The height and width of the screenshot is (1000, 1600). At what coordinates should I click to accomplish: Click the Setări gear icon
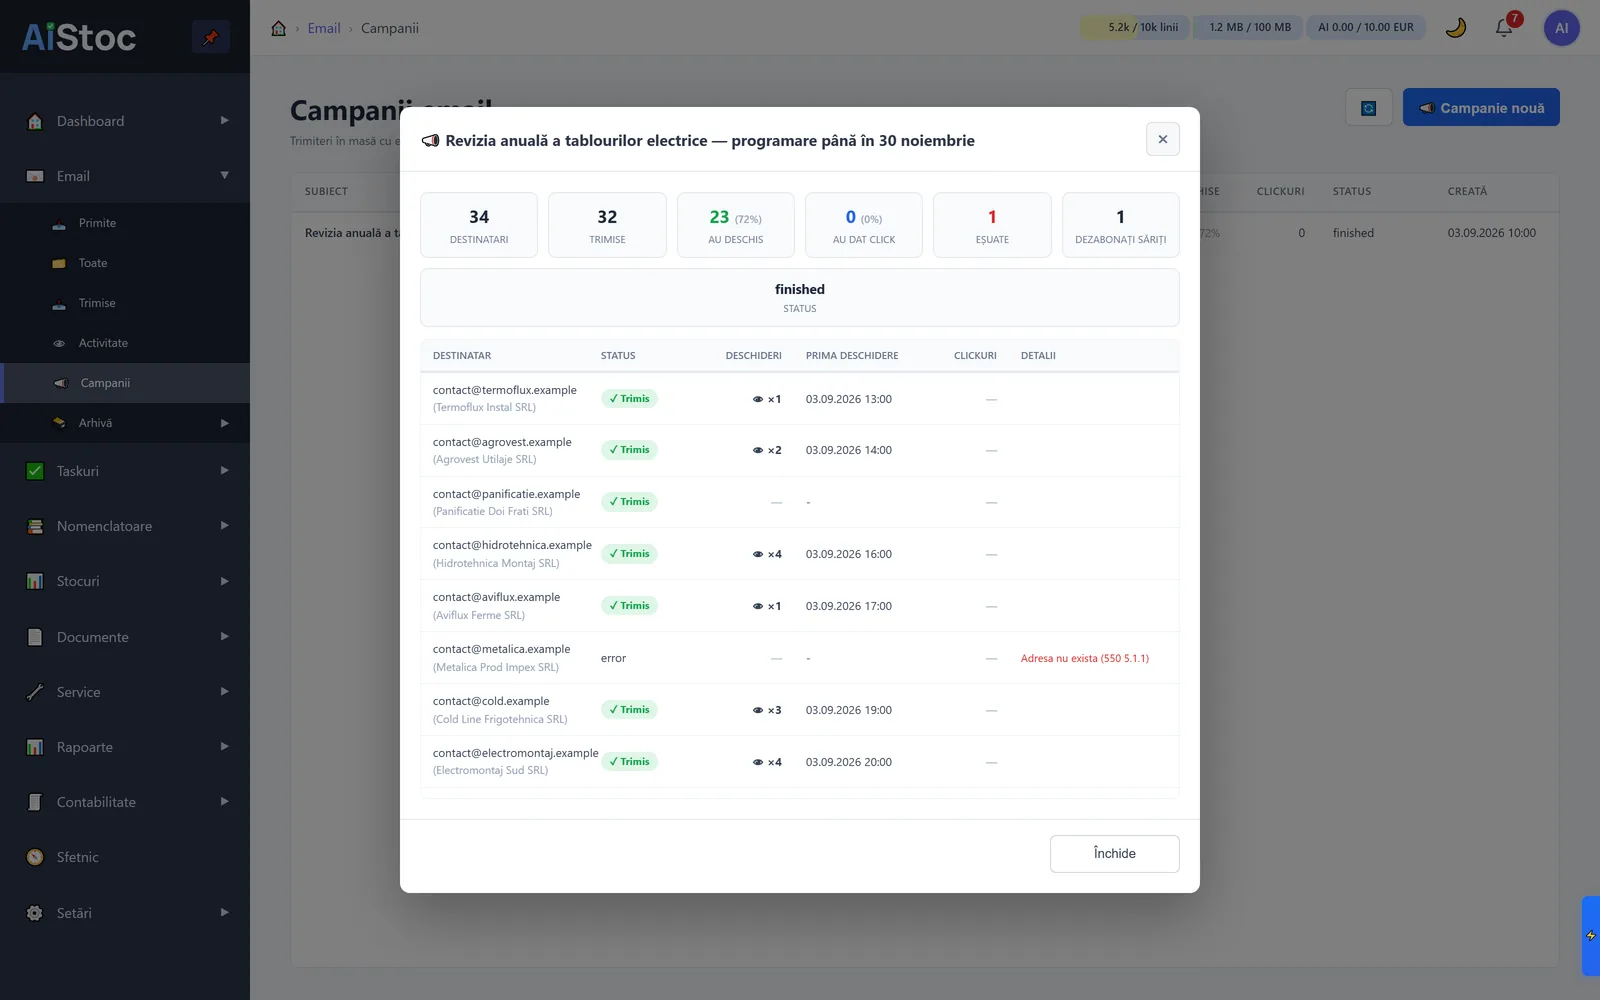[35, 913]
